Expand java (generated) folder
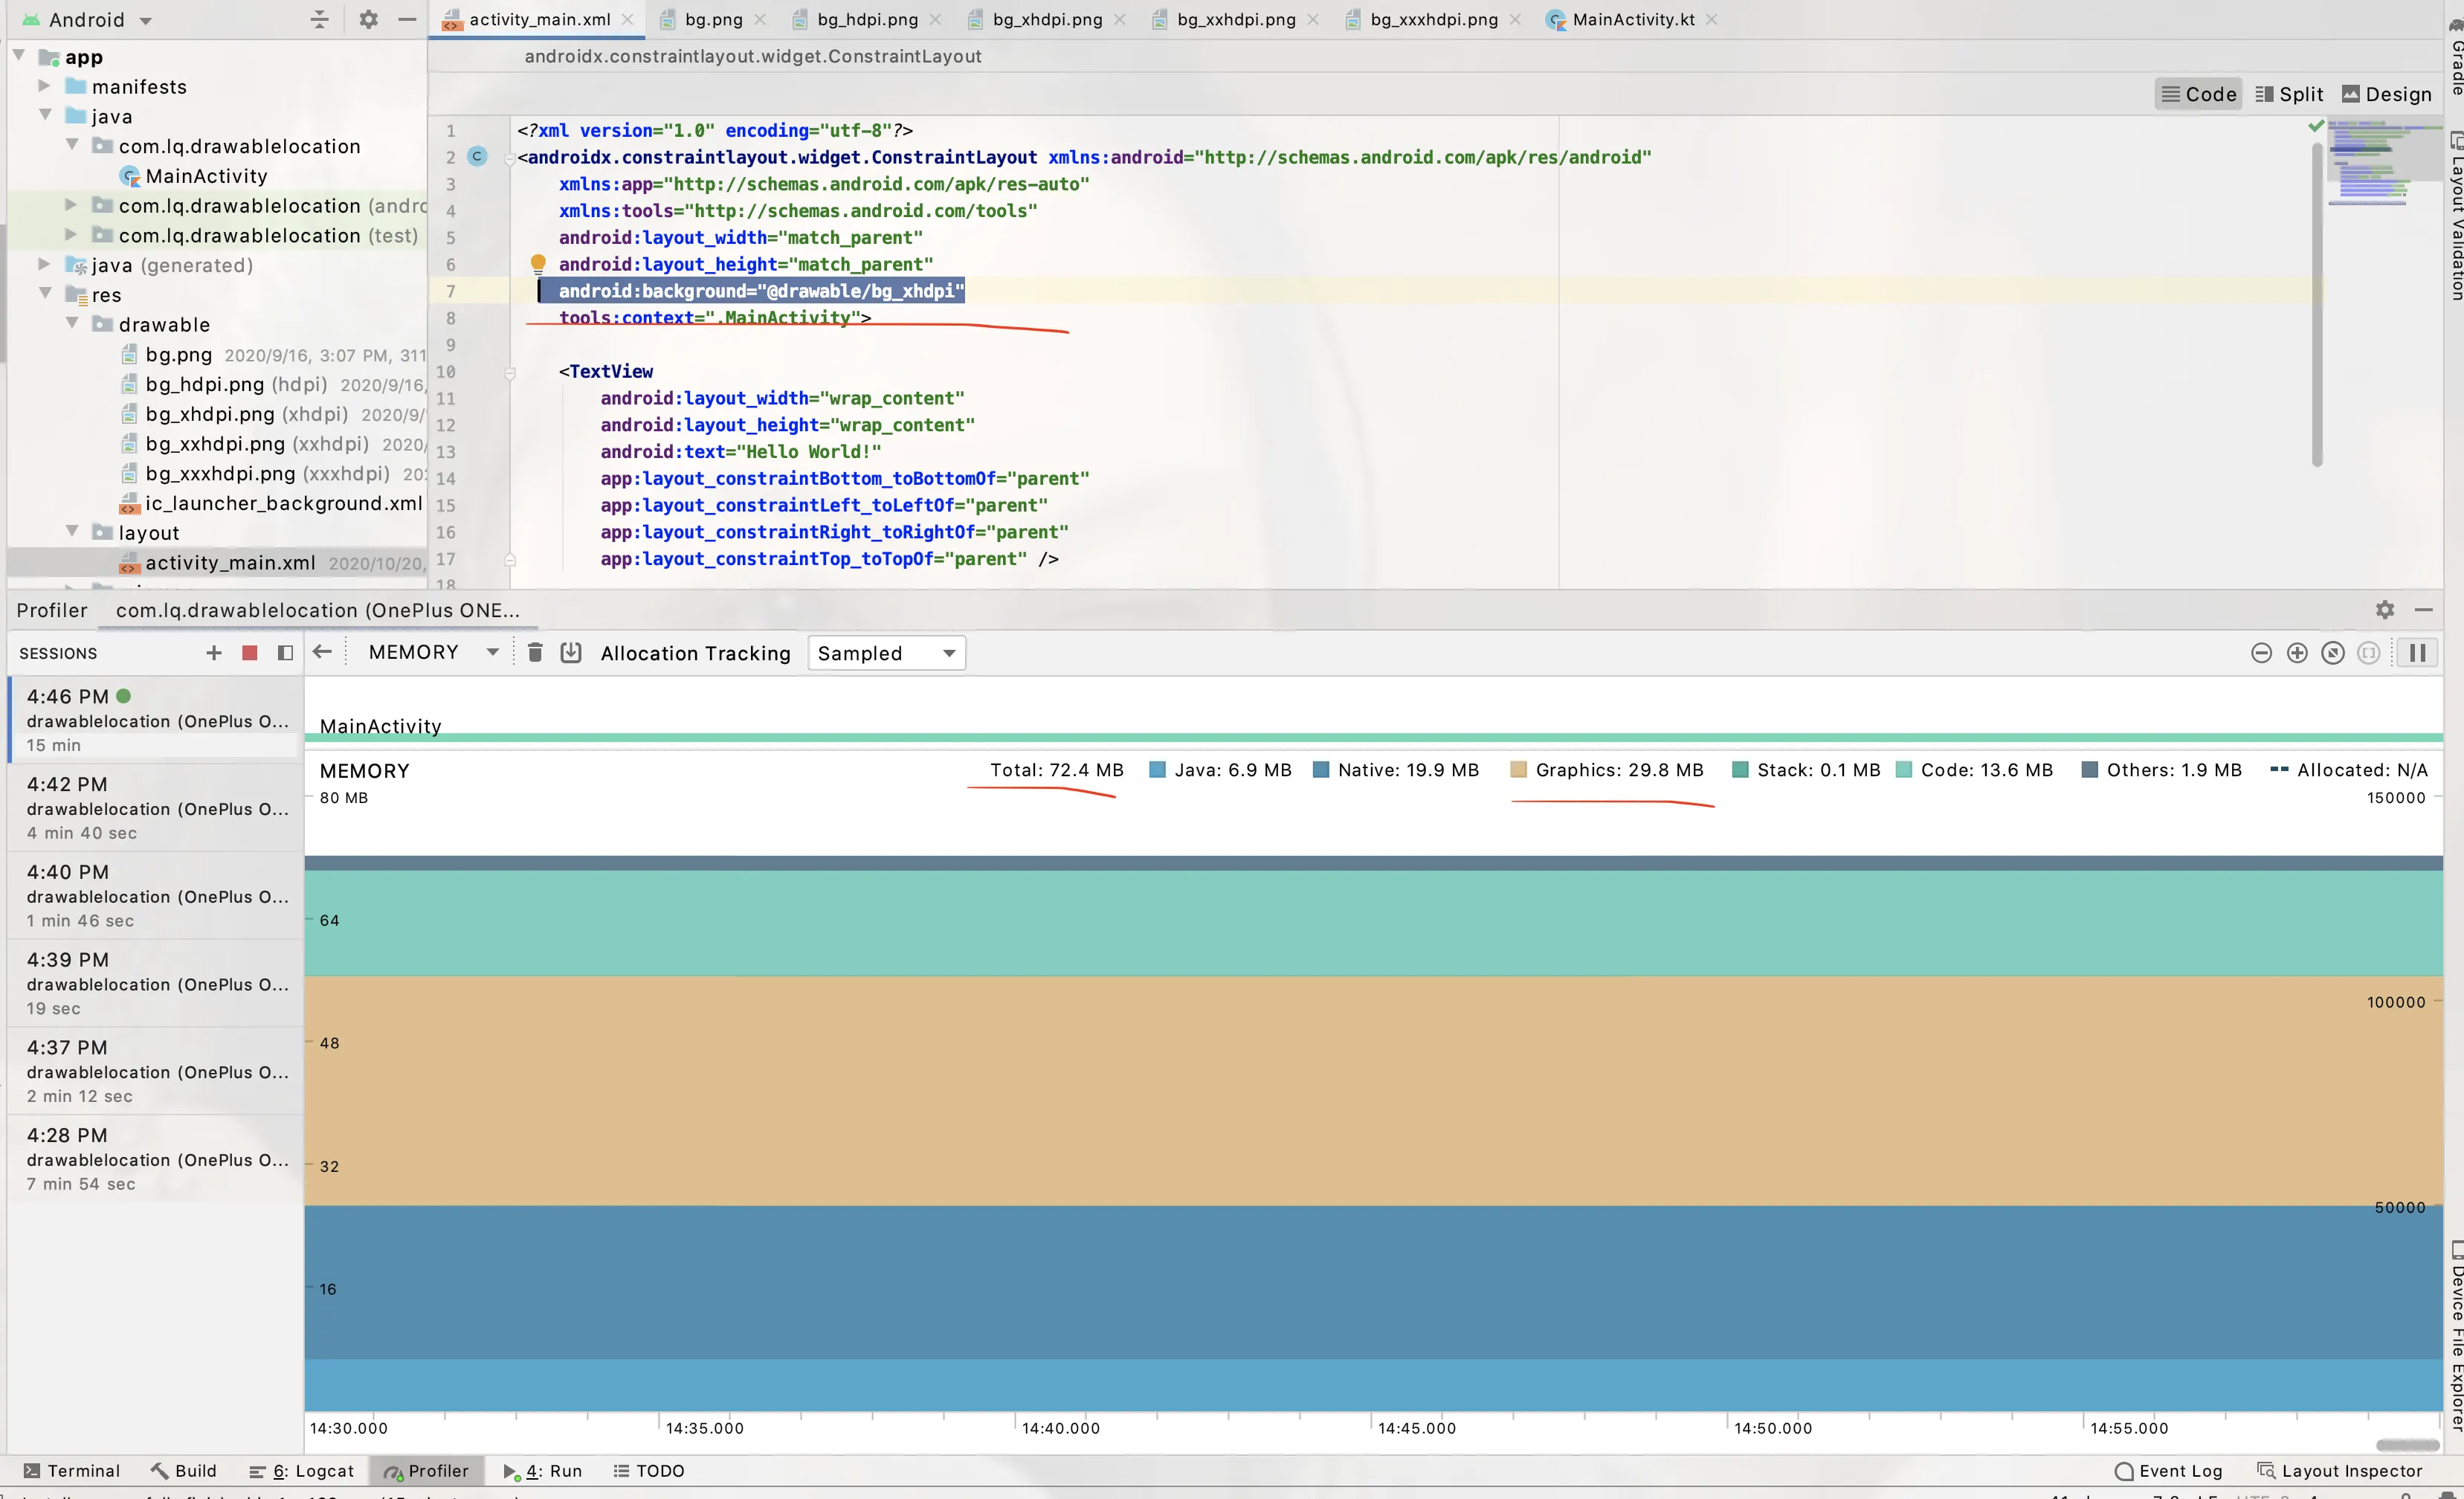 pyautogui.click(x=44, y=264)
